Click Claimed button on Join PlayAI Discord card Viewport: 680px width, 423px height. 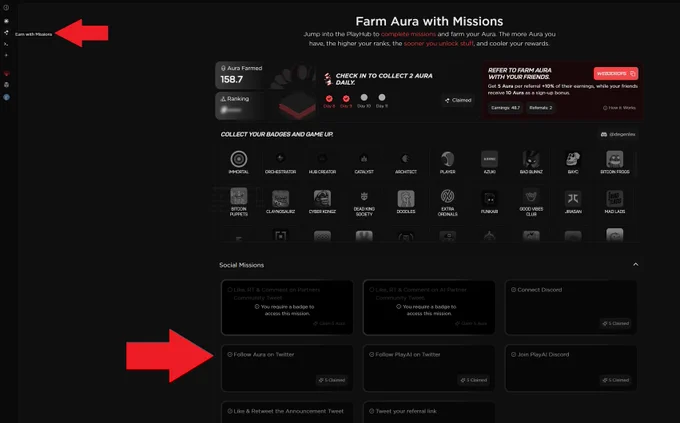616,380
